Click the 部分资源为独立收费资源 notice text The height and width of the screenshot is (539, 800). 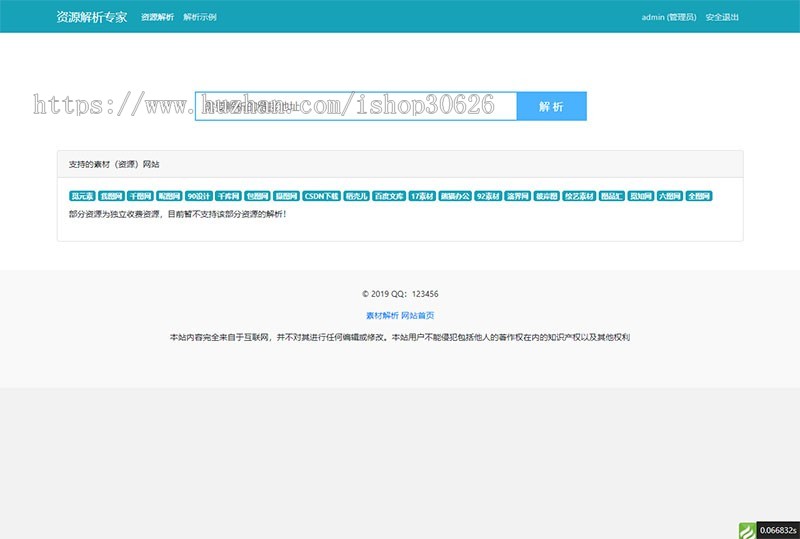tap(178, 214)
